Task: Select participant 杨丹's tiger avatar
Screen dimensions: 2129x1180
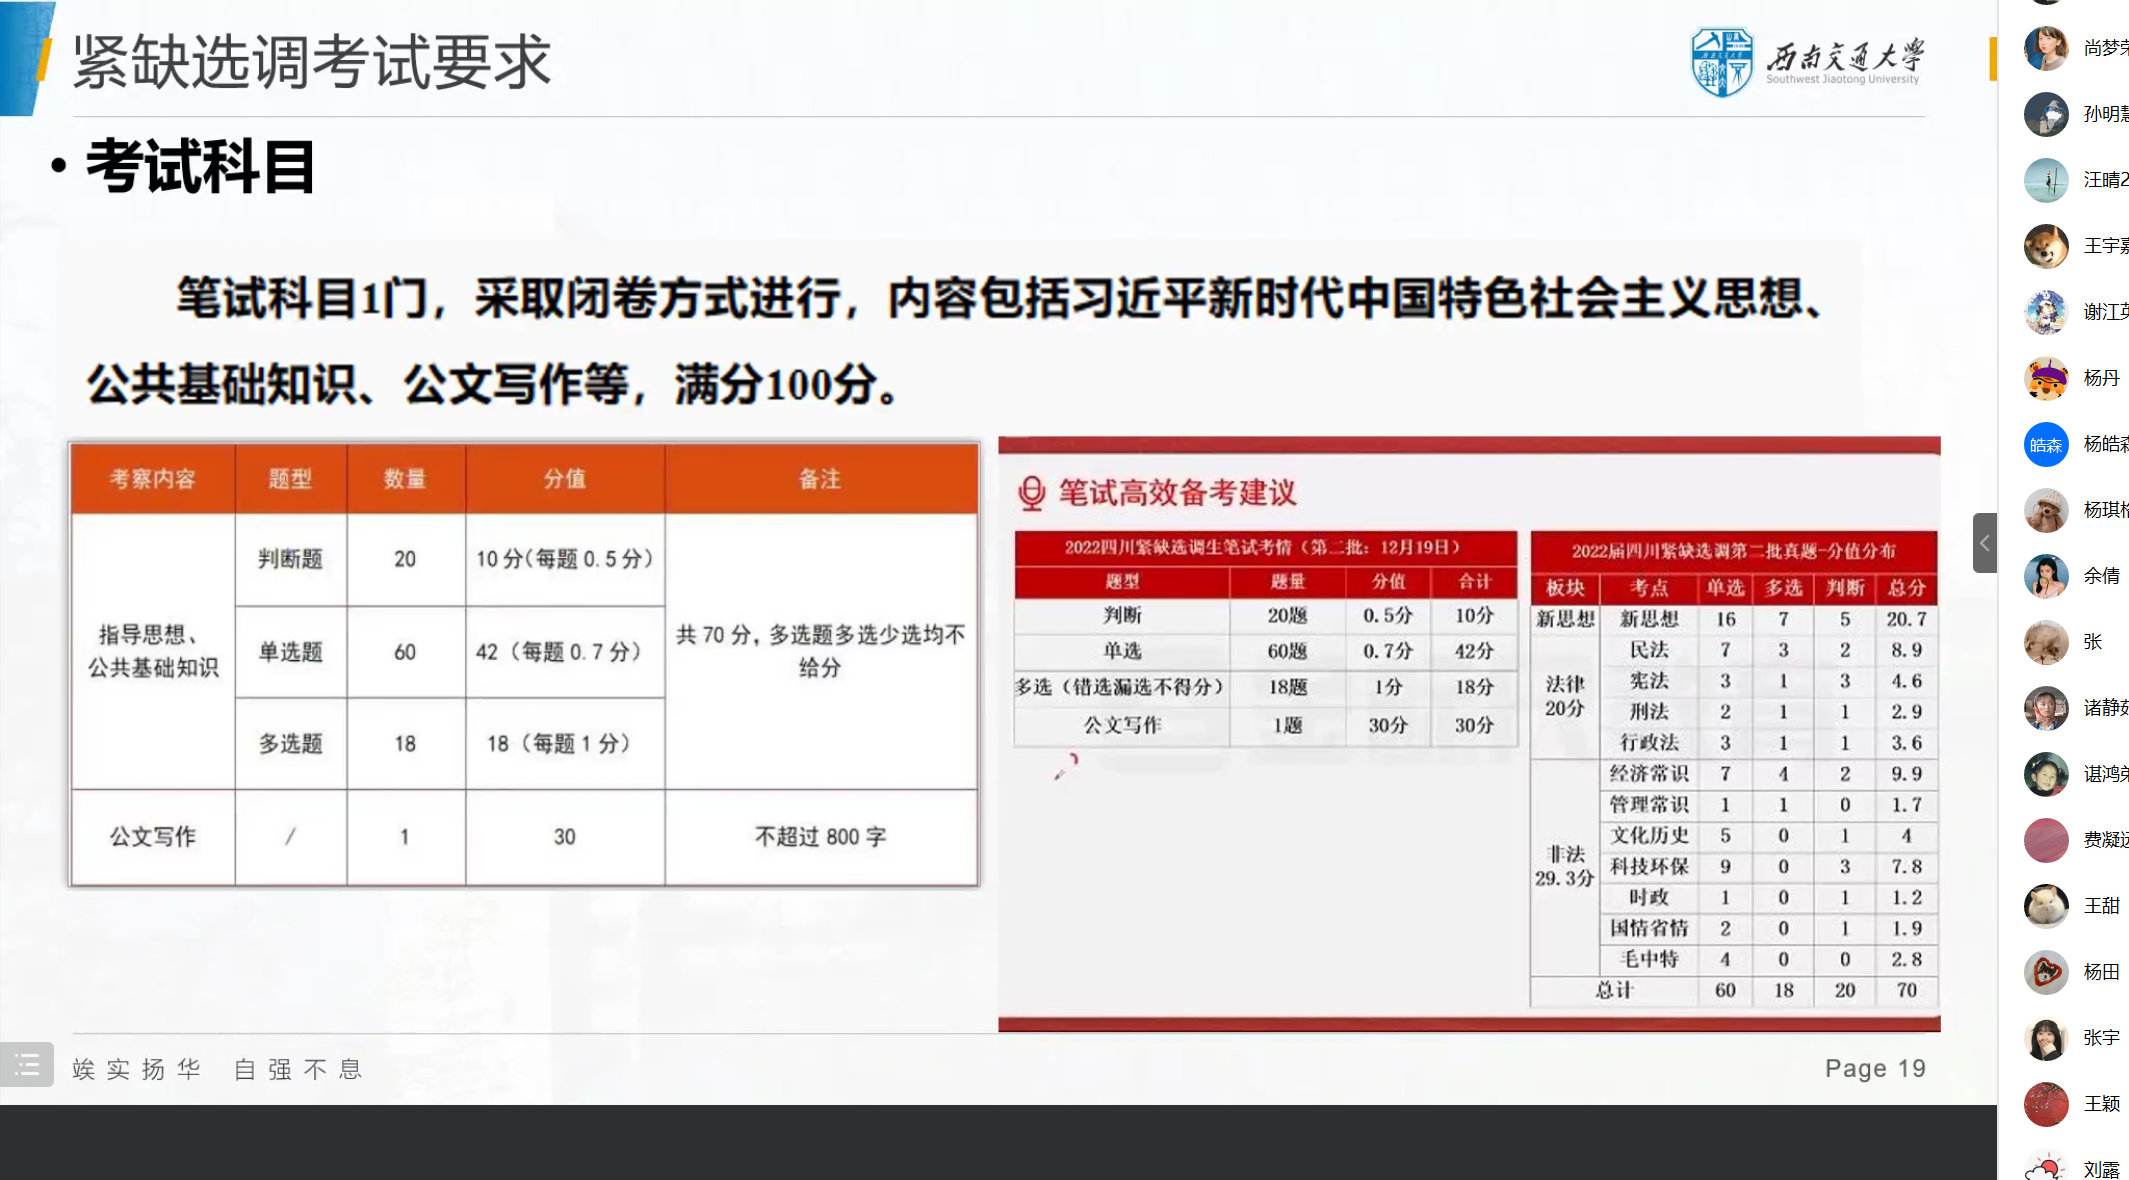Action: click(2046, 378)
